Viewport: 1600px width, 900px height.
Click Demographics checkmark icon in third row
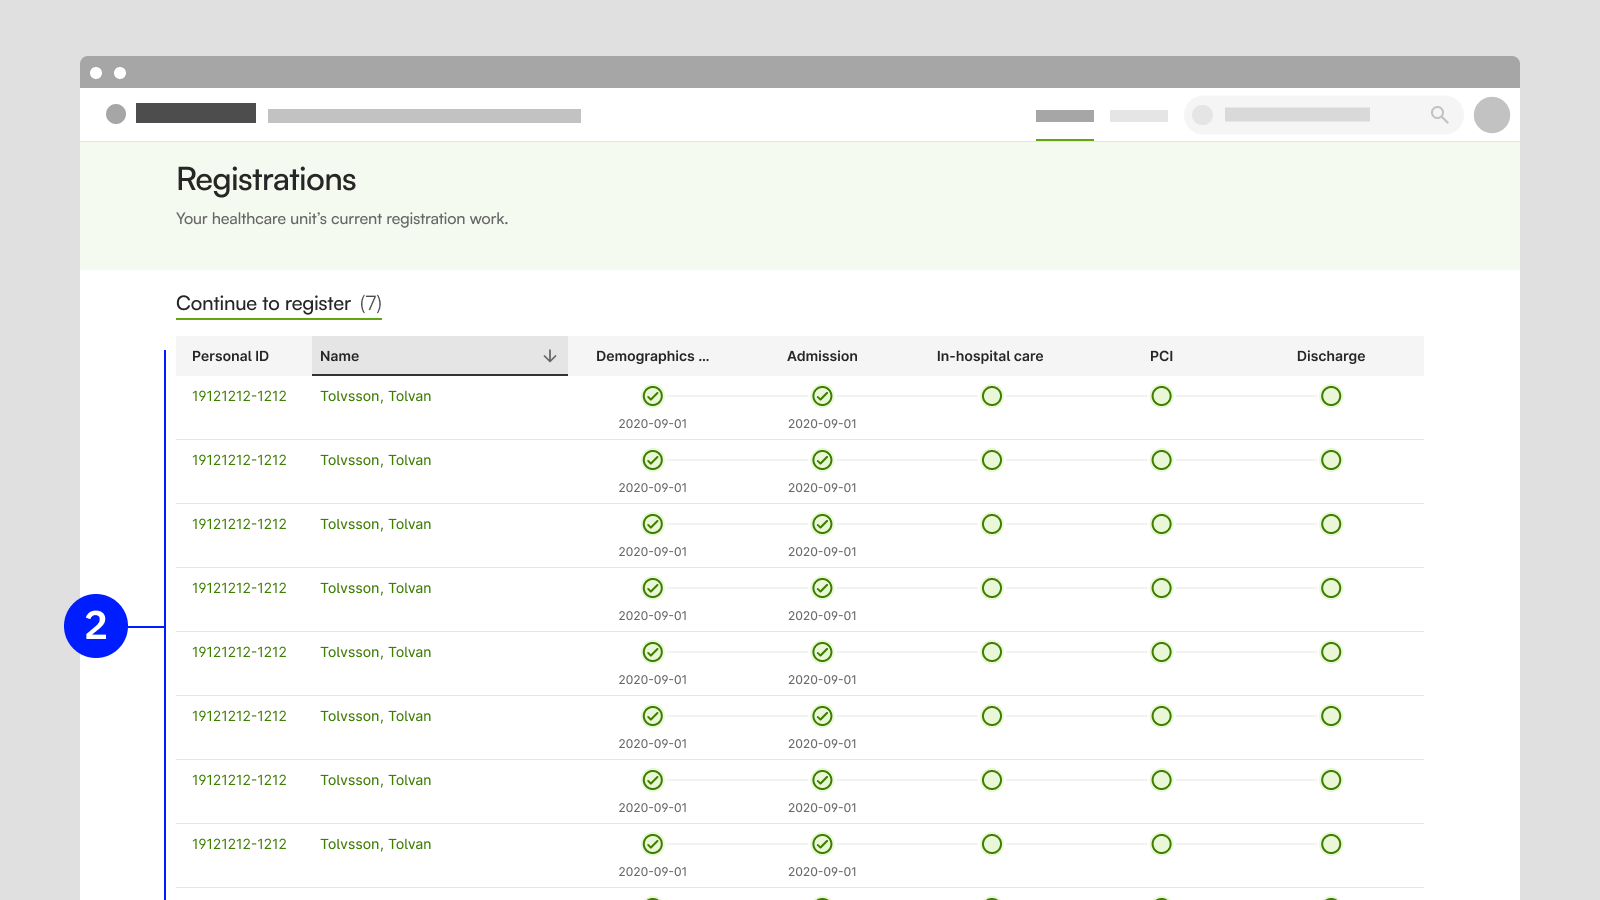tap(653, 524)
